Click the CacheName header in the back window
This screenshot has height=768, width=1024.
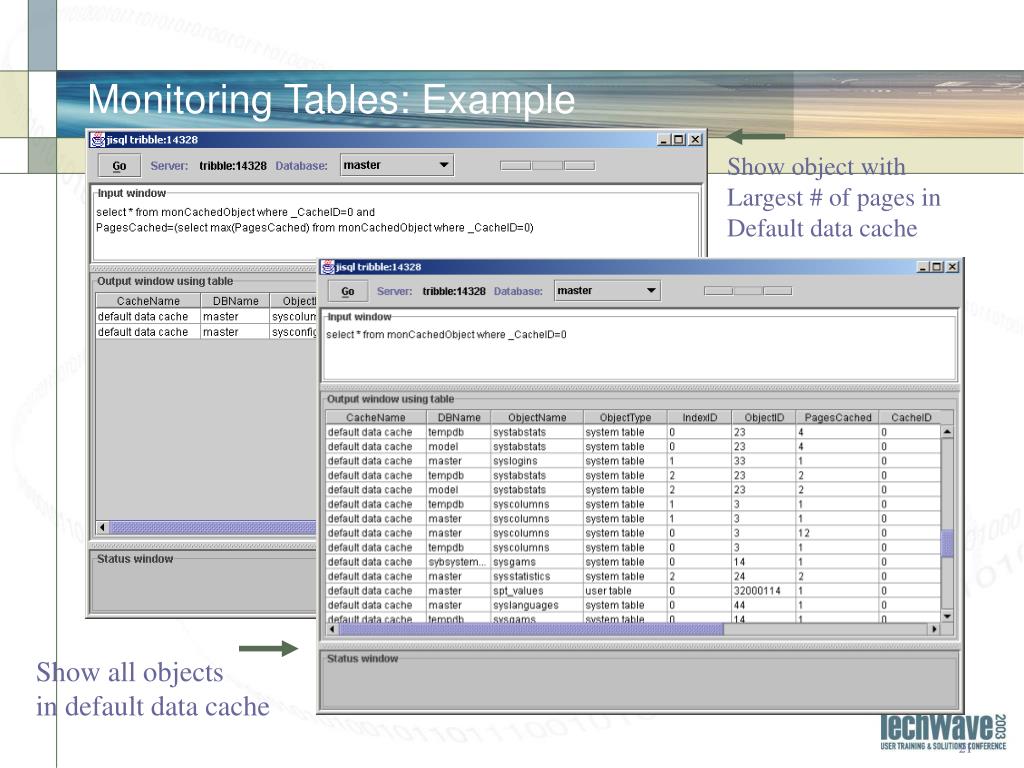coord(148,301)
